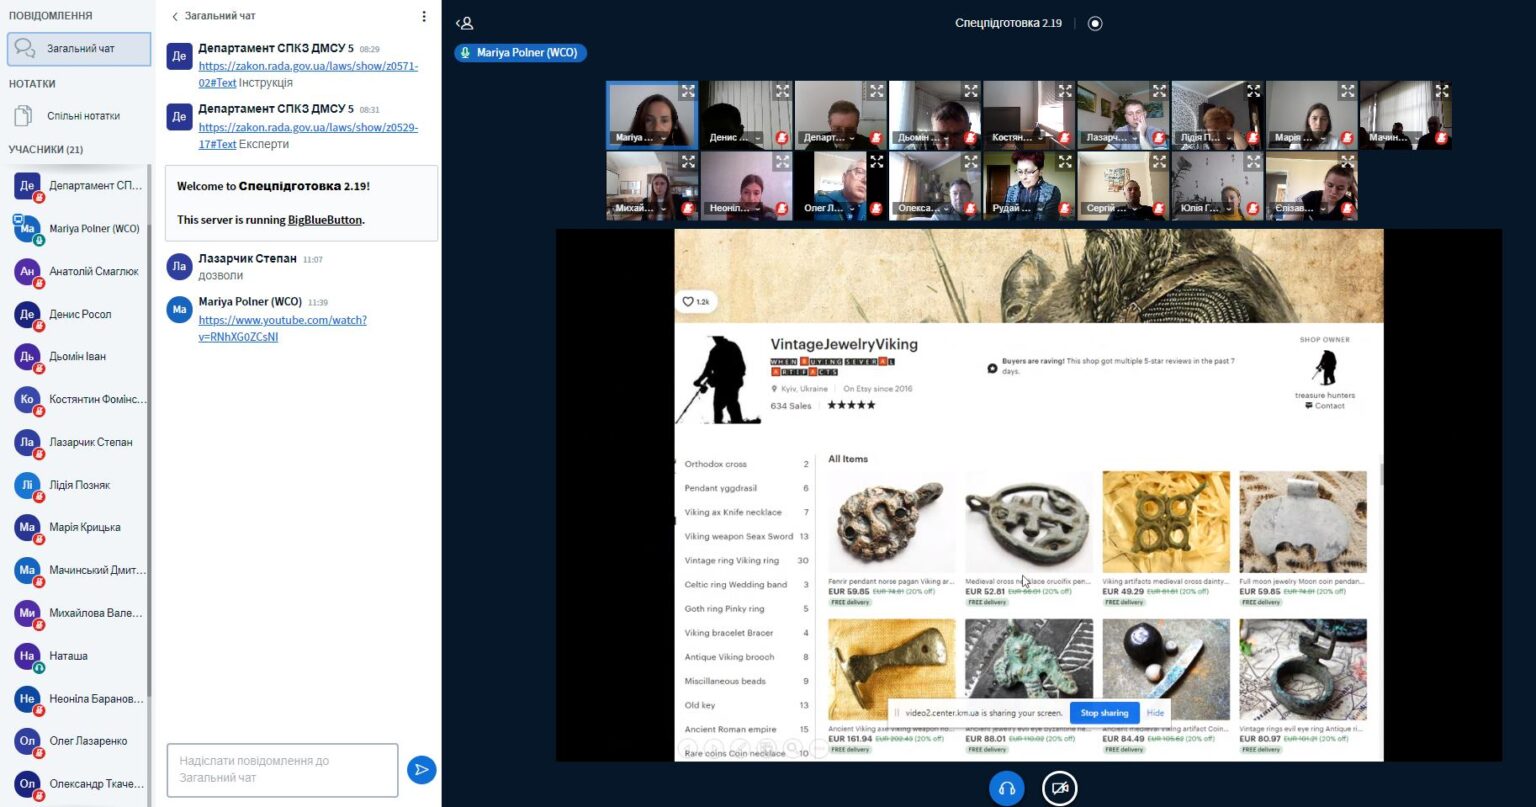Screen dimensions: 1536x807
Task: Fullscreen the Дьомін webcam tile
Action: 970,91
